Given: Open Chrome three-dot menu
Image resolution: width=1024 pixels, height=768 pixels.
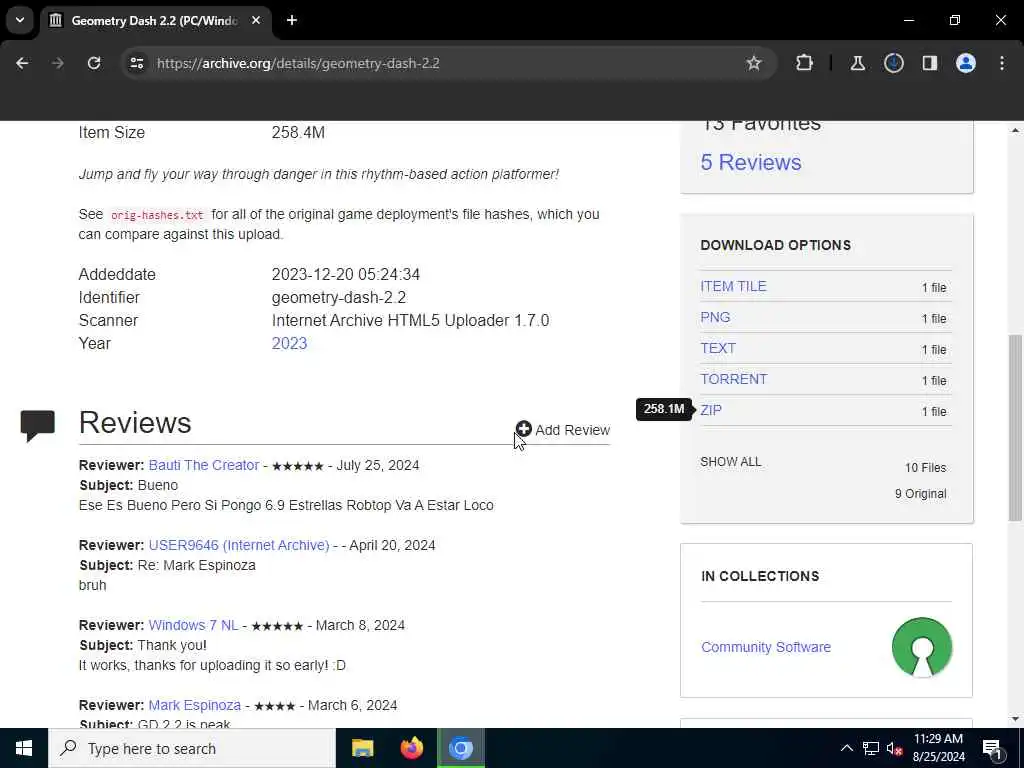Looking at the screenshot, I should coord(1002,63).
